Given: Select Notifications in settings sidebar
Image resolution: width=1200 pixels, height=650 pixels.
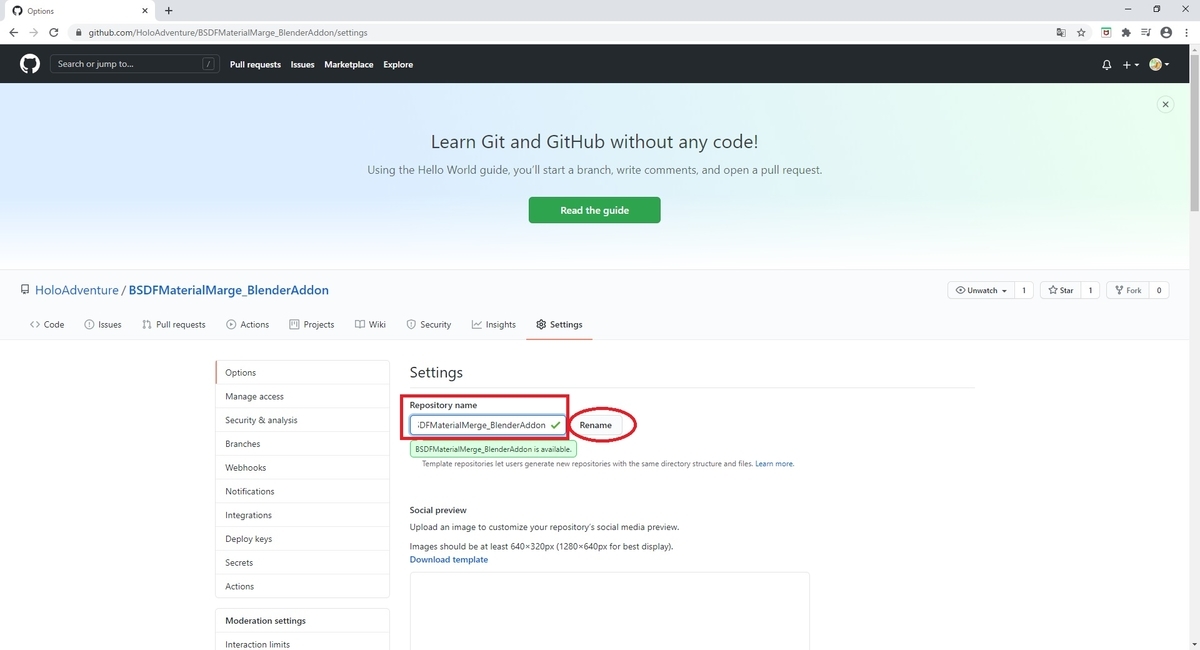Looking at the screenshot, I should (302, 491).
